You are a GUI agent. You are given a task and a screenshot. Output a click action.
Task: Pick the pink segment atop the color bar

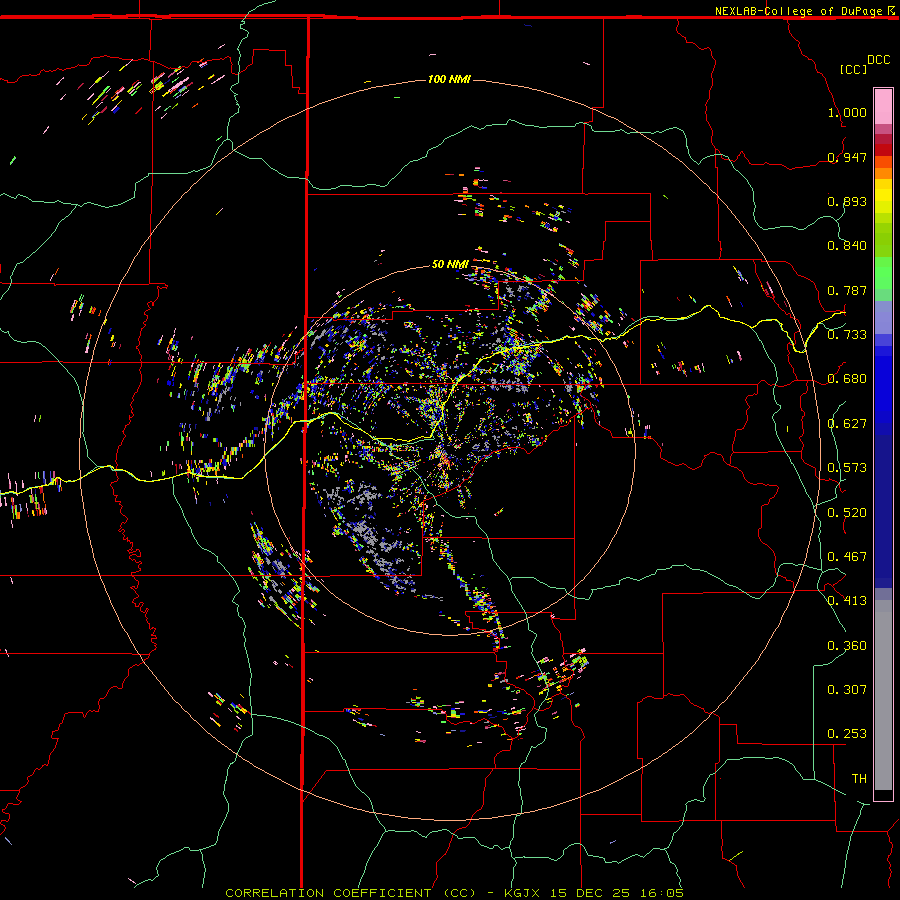click(883, 106)
